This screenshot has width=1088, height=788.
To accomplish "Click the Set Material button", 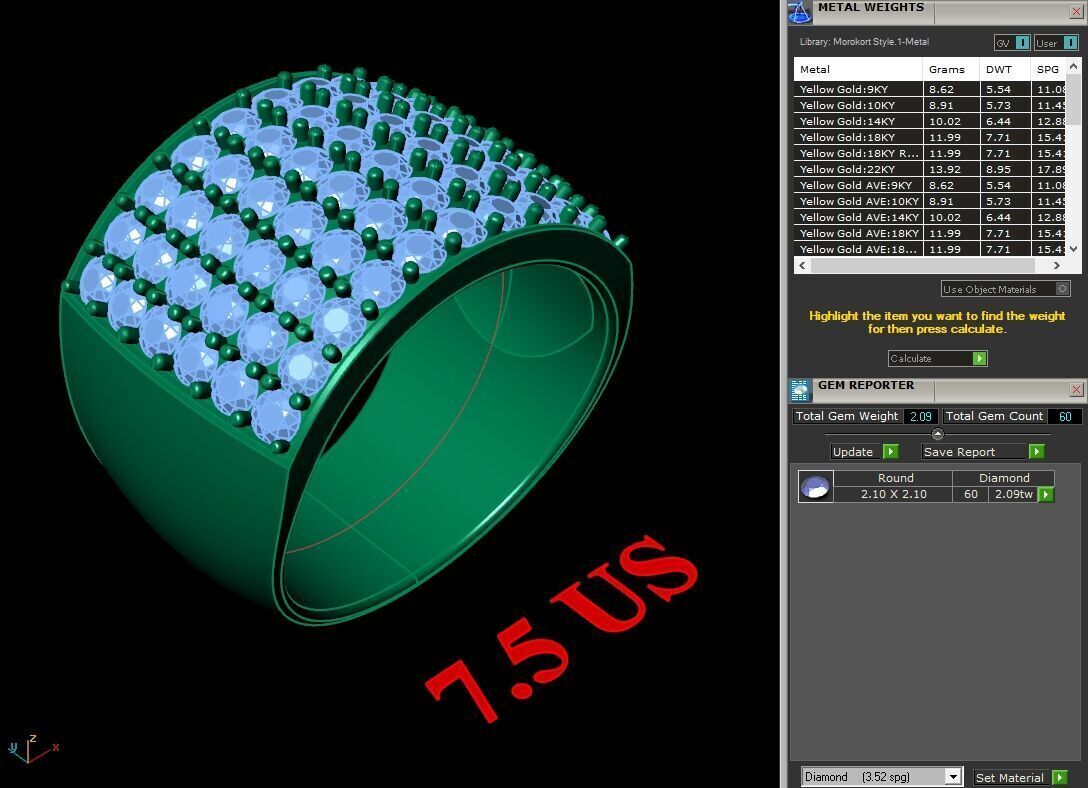I will tap(1020, 778).
